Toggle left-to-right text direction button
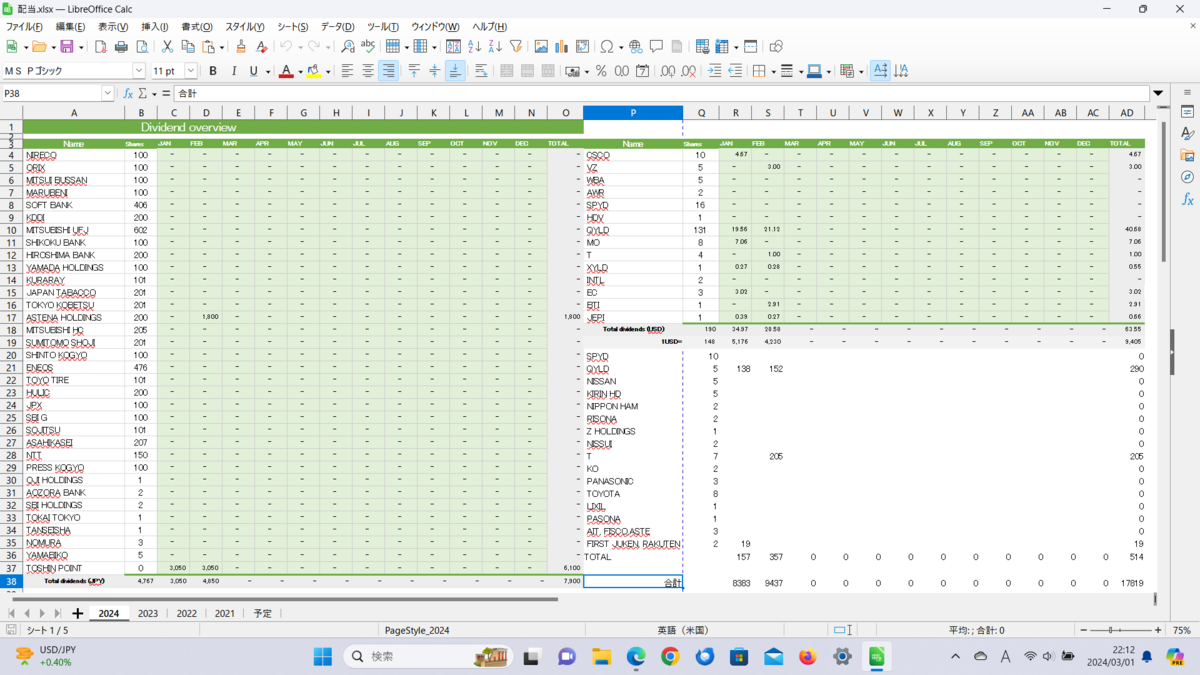This screenshot has height=675, width=1200. pos(880,71)
